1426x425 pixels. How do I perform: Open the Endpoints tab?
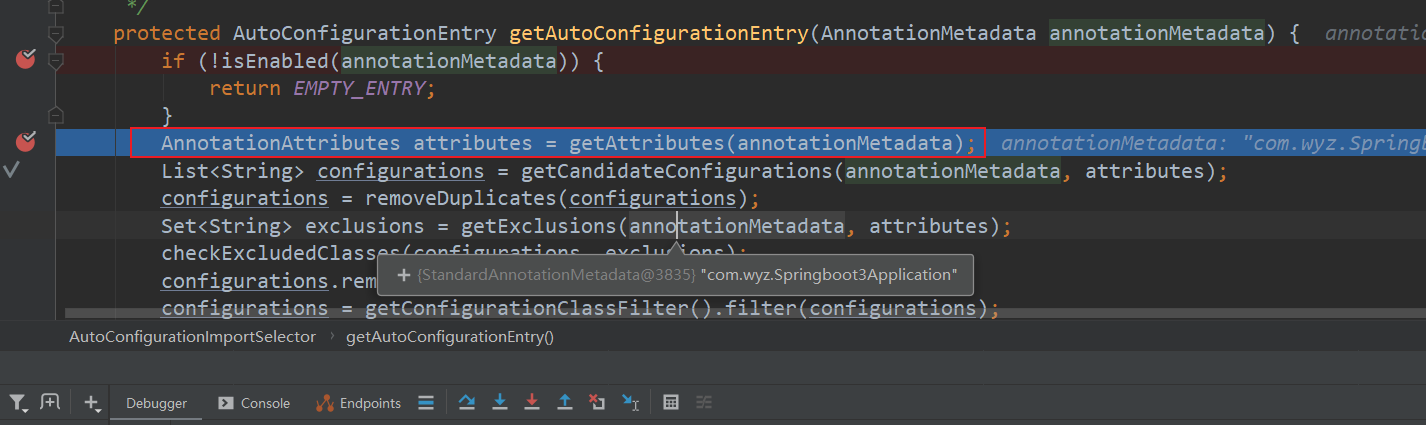[x=359, y=403]
